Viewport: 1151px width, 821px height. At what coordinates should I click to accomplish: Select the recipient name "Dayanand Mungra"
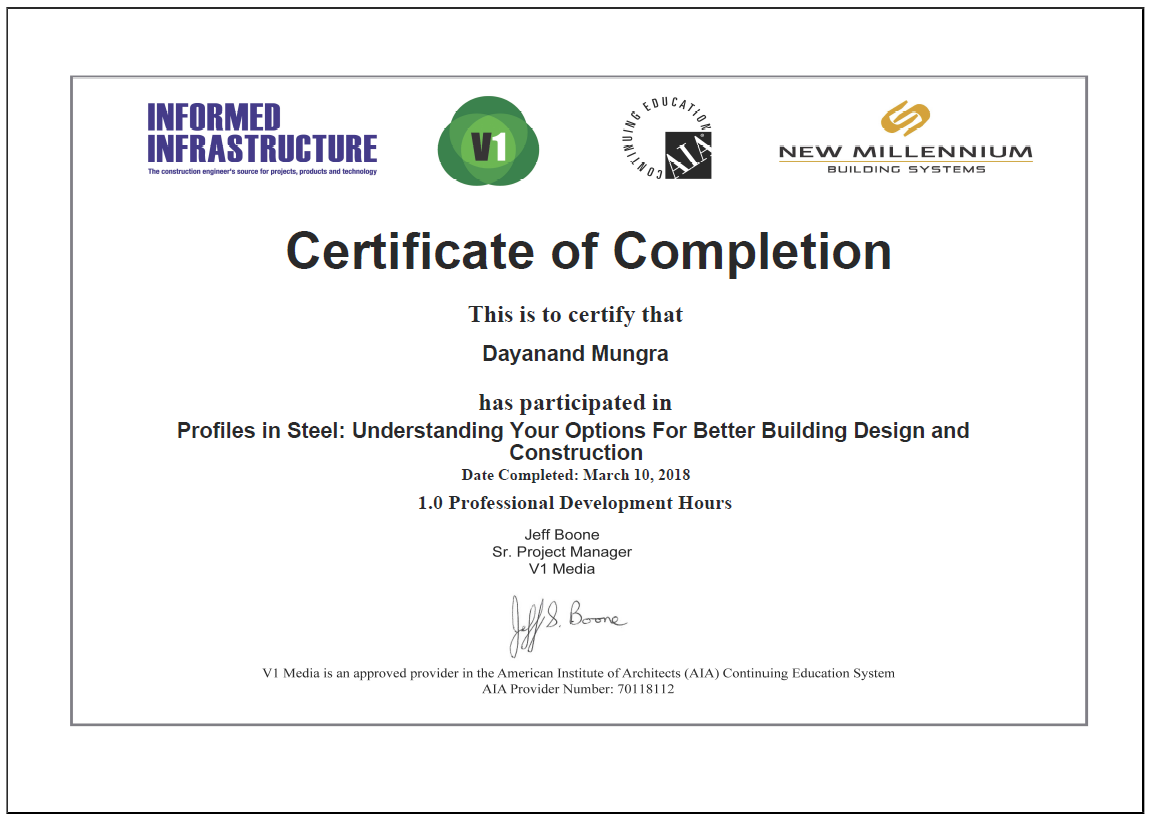(x=576, y=354)
